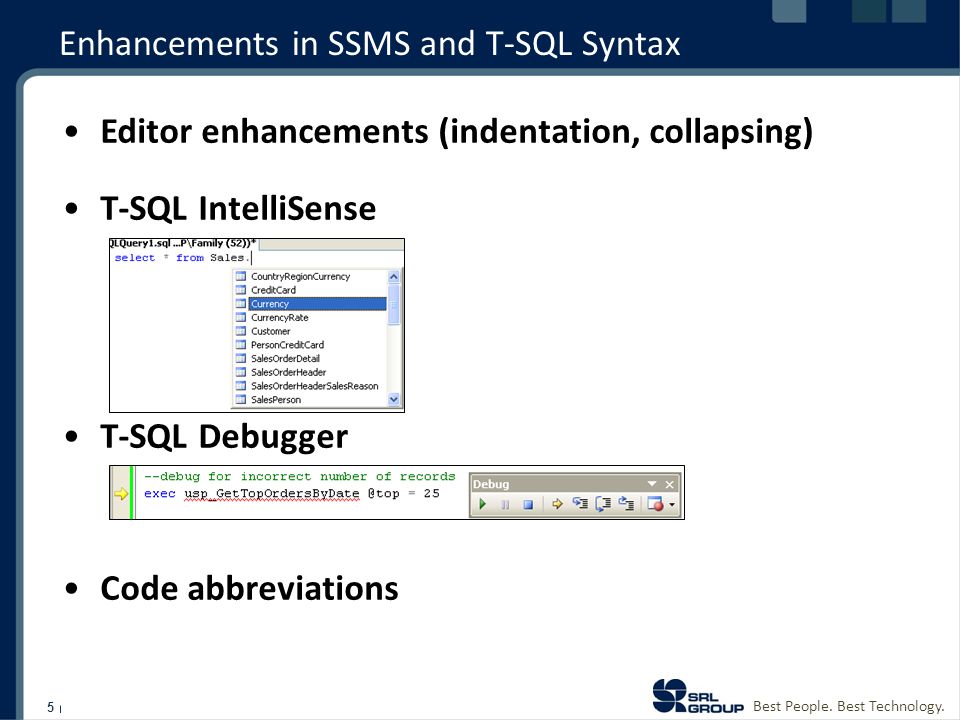Select PersonCreditCard in IntelliSense list
Viewport: 960px width, 720px height.
click(288, 345)
